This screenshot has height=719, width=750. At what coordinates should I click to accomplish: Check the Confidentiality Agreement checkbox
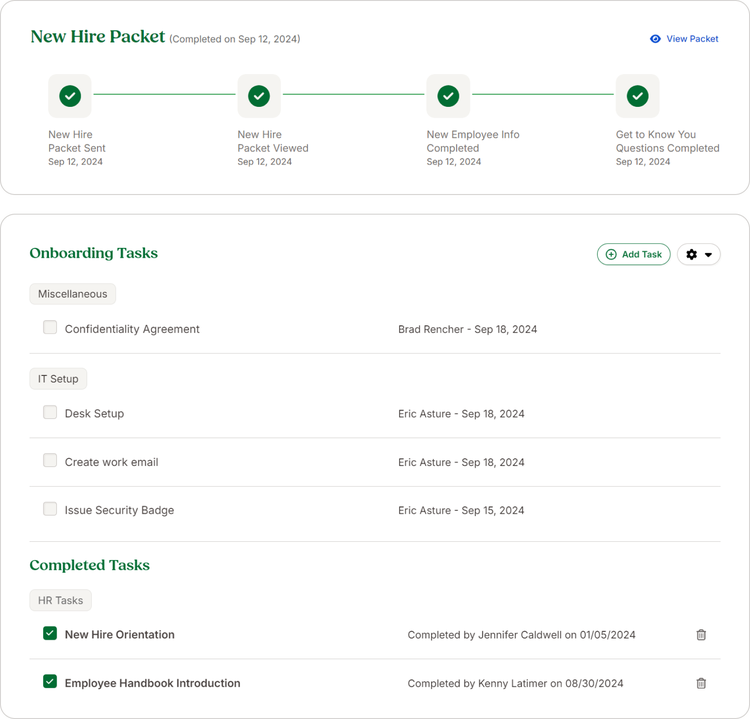(50, 328)
